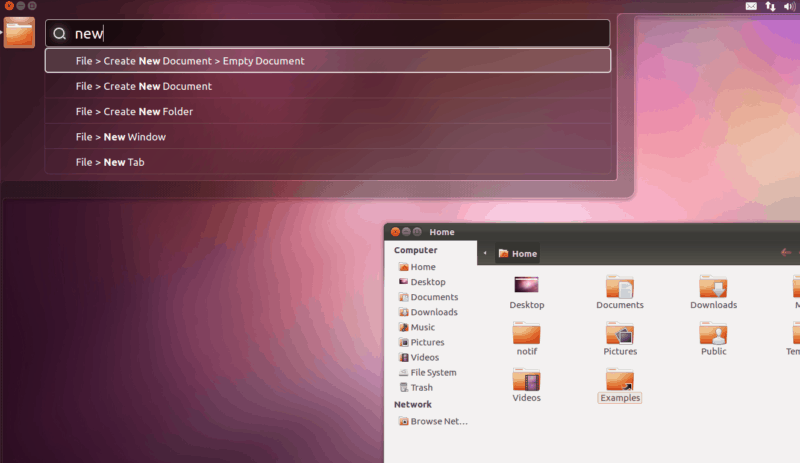Open the Public folder icon
This screenshot has width=800, height=463.
(x=713, y=334)
